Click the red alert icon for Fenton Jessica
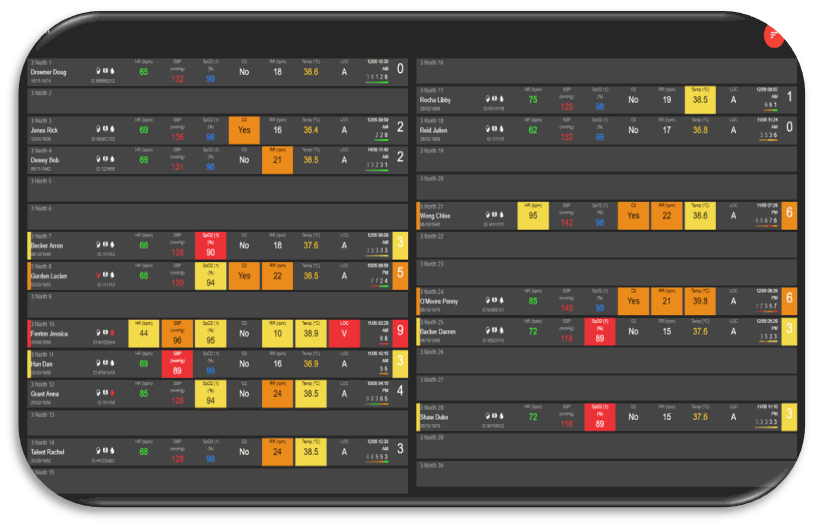The height and width of the screenshot is (525, 814). click(113, 334)
